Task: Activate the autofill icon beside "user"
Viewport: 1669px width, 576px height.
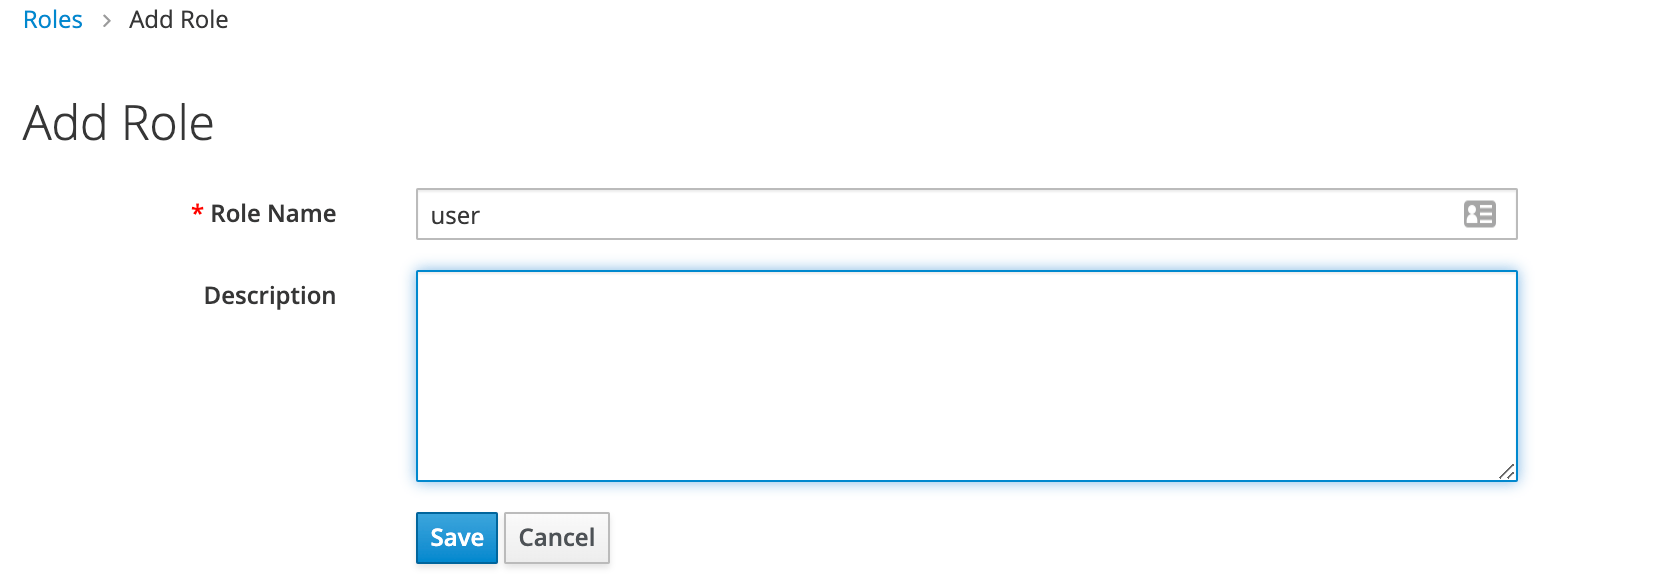Action: [1479, 214]
